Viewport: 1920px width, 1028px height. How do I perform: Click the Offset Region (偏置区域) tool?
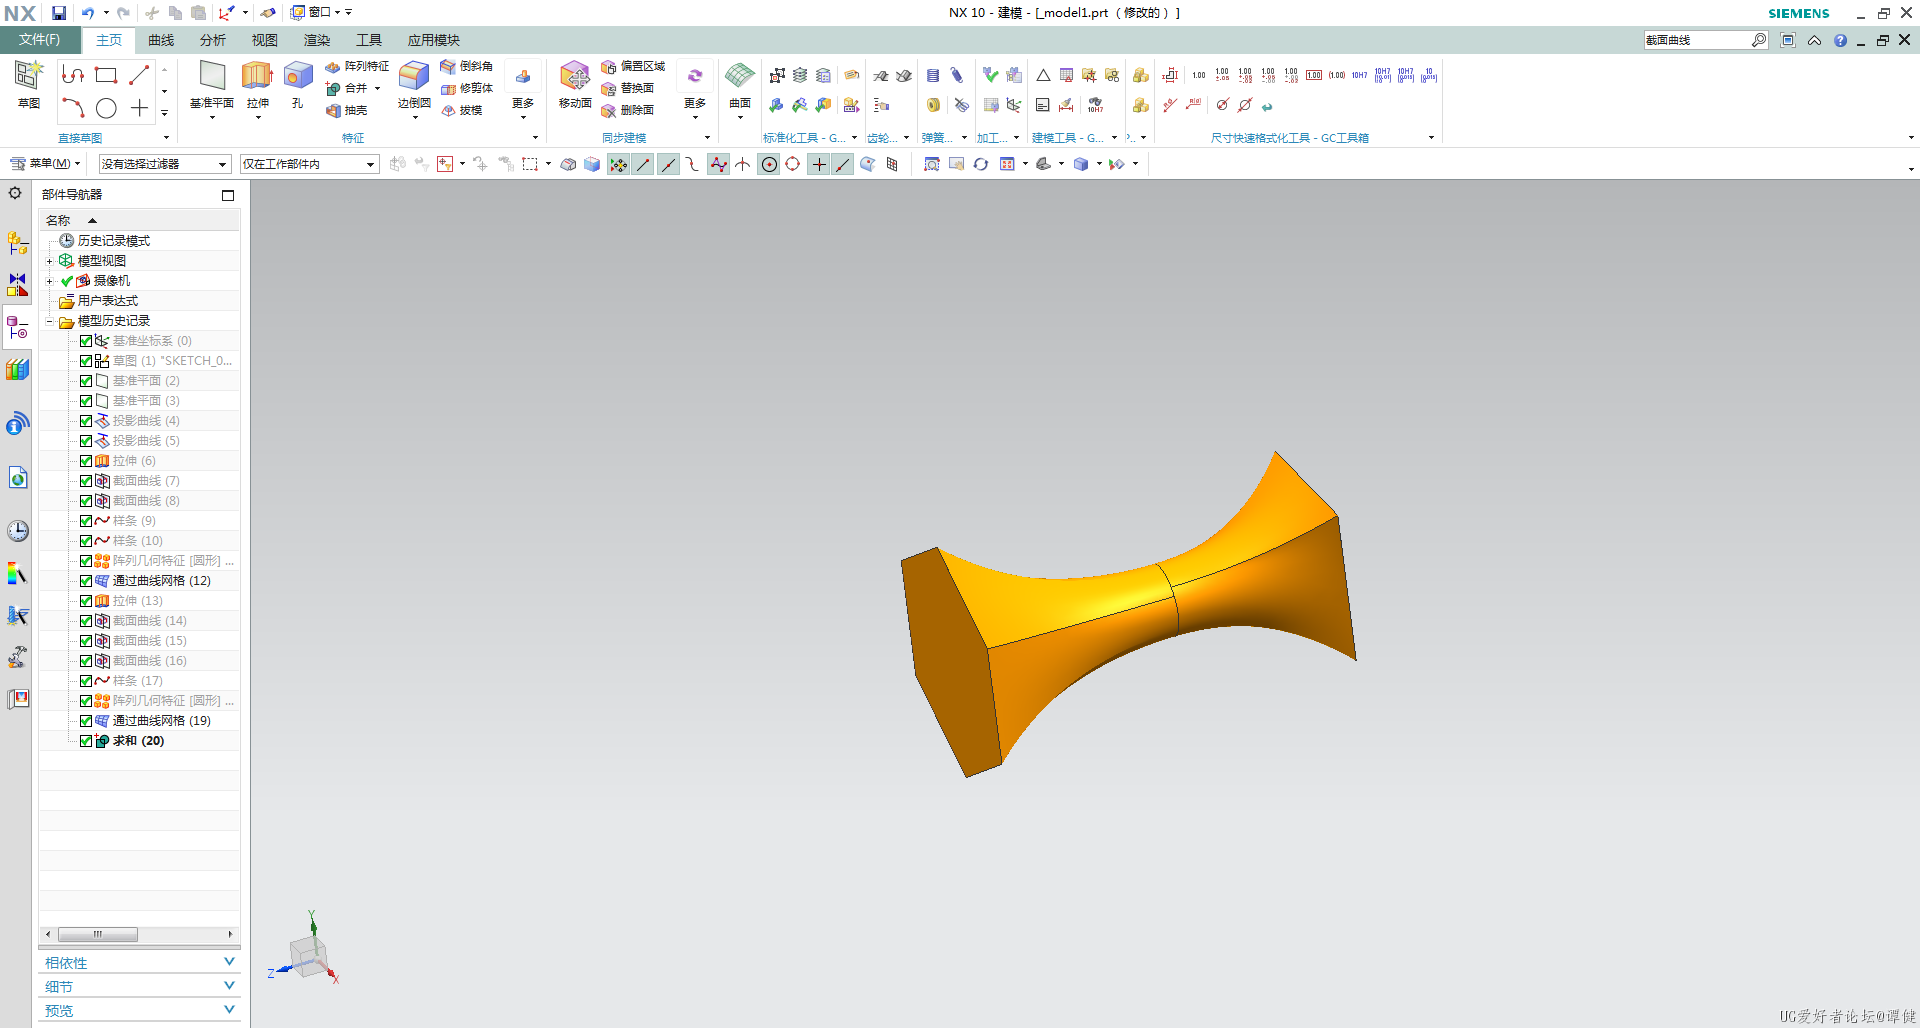[633, 66]
